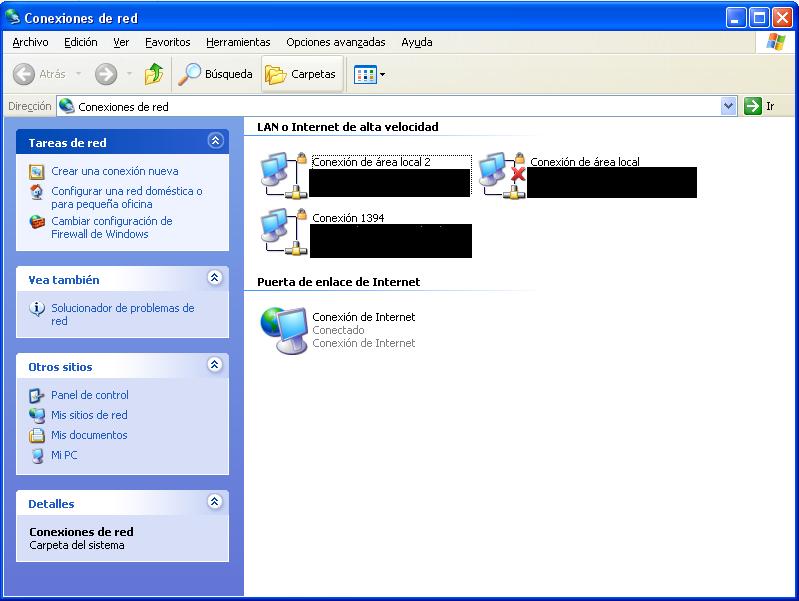Open Solucionador de problemas de red
The image size is (799, 601).
click(x=123, y=315)
